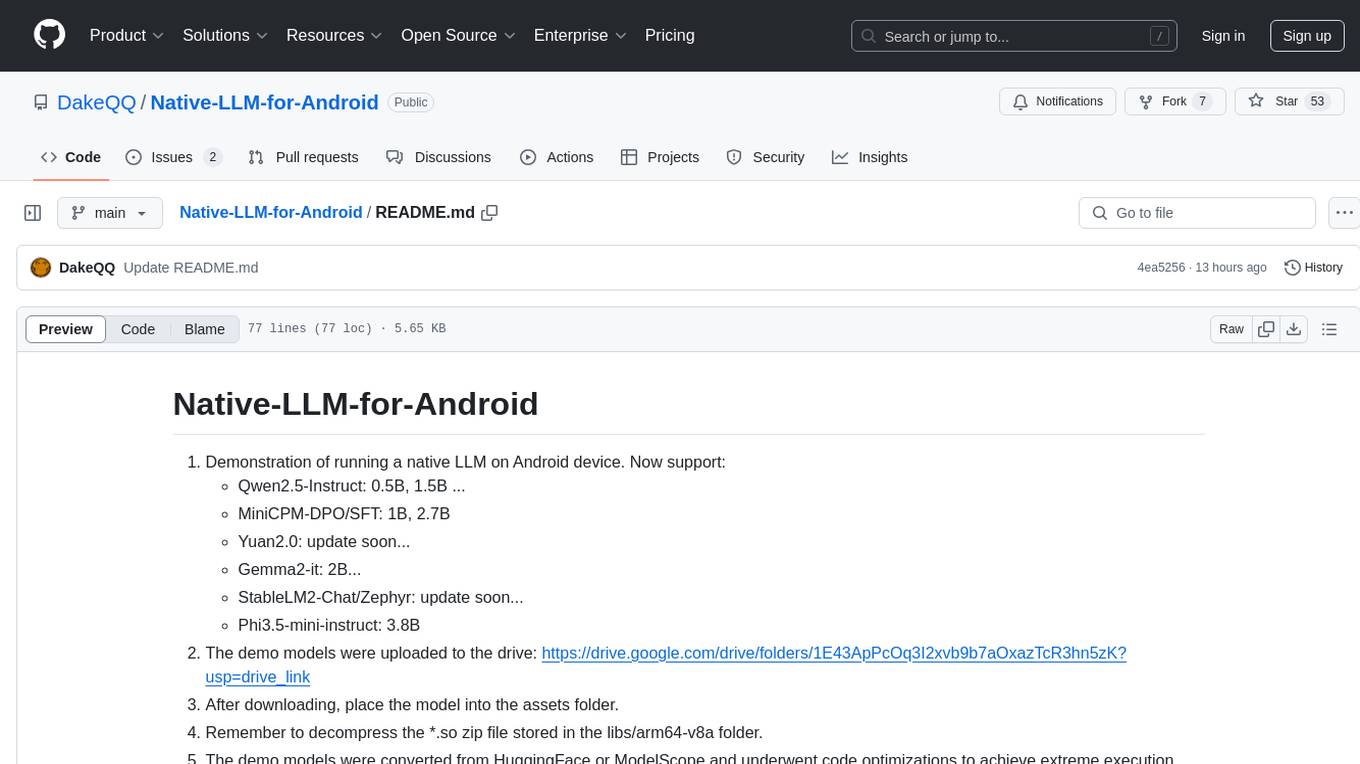Viewport: 1360px width, 764px height.
Task: Open the Issues tab
Action: tap(172, 157)
